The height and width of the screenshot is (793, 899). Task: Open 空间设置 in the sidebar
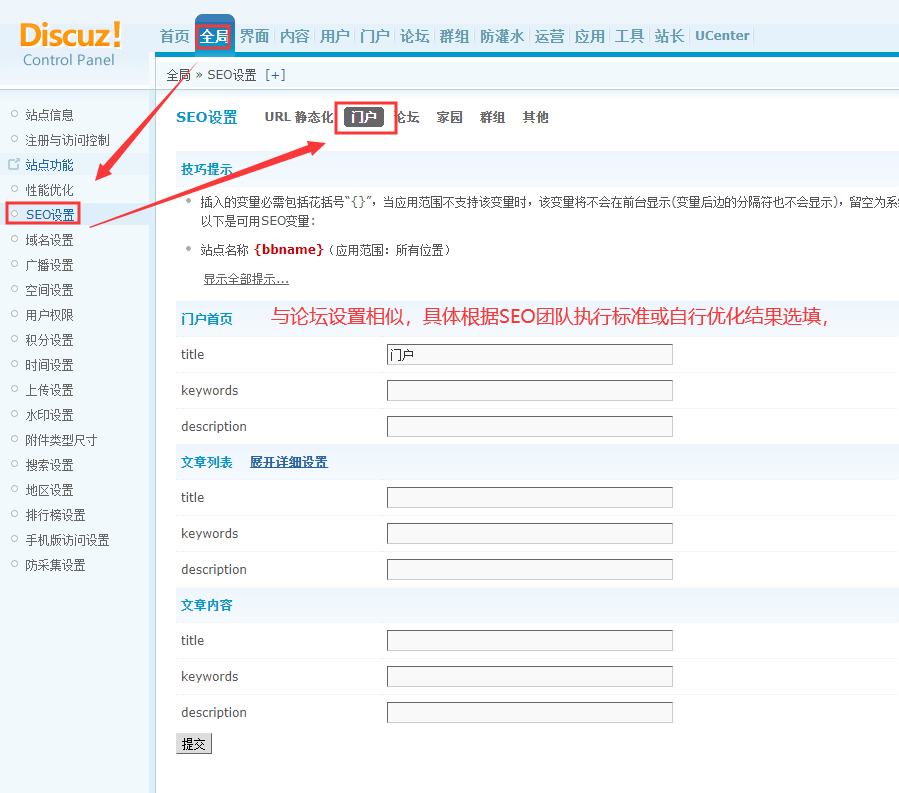tap(49, 290)
